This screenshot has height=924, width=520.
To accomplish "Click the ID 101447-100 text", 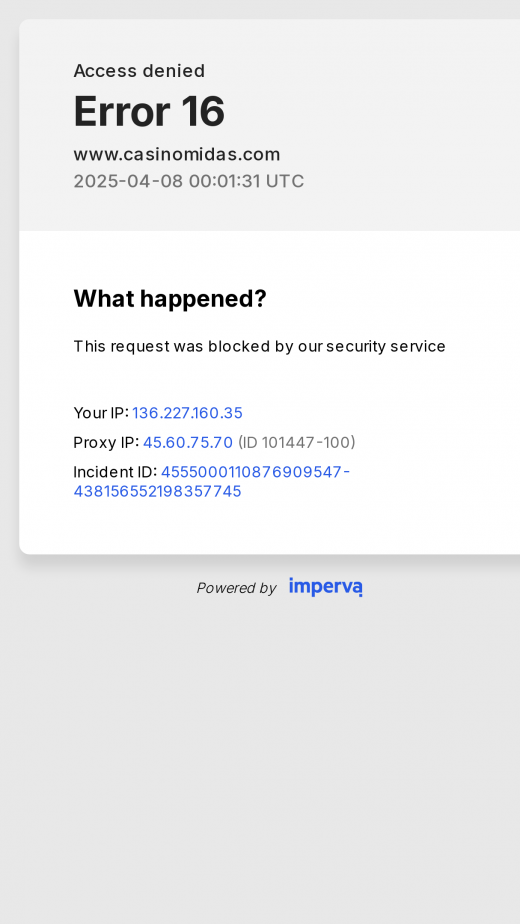I will (297, 443).
